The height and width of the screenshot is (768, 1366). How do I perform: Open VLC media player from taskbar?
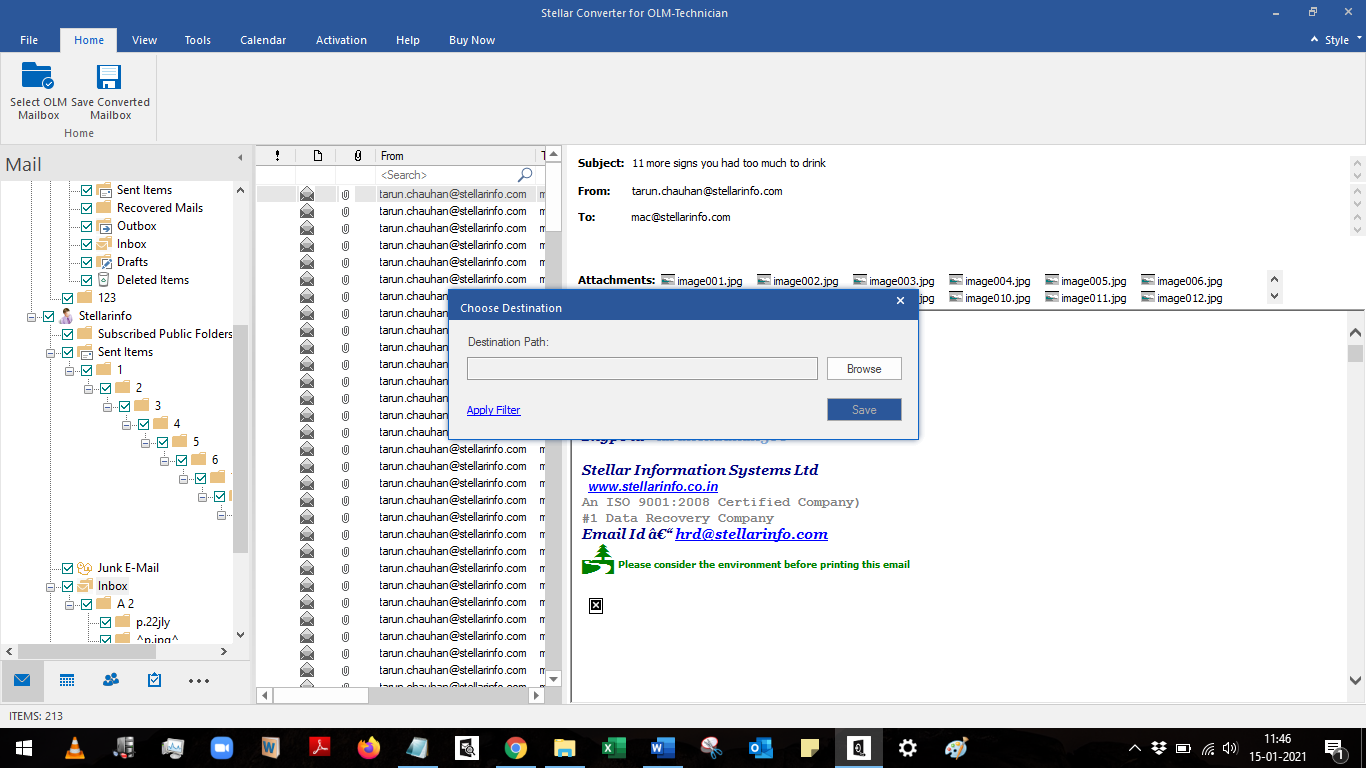point(74,748)
